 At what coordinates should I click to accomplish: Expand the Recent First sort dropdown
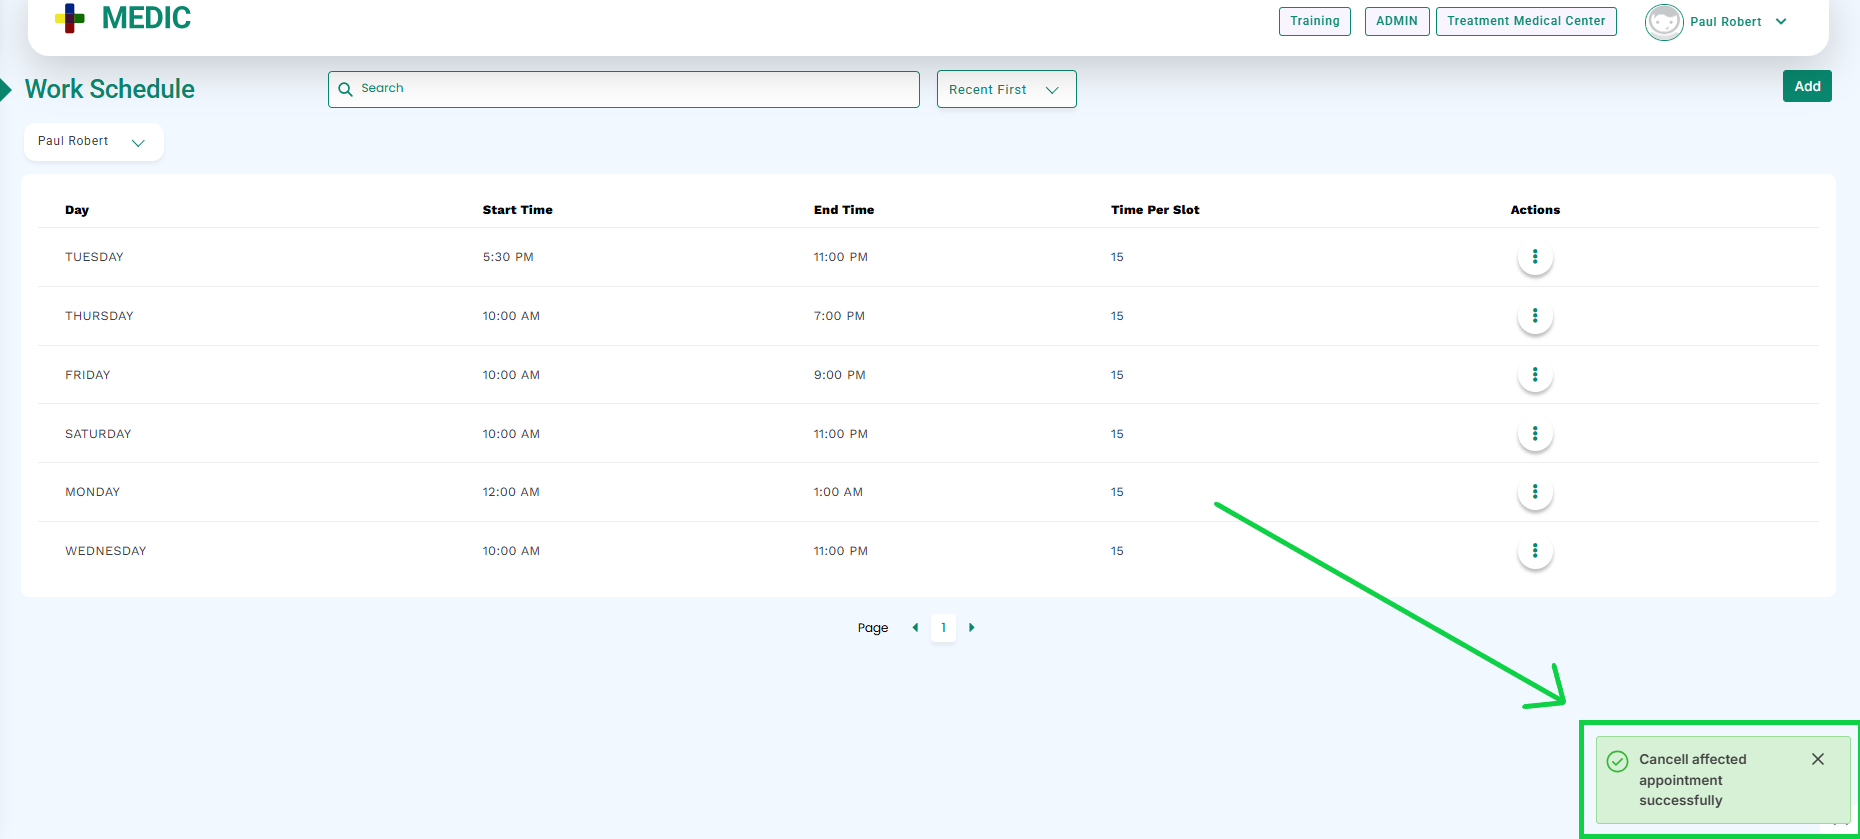[x=1006, y=89]
